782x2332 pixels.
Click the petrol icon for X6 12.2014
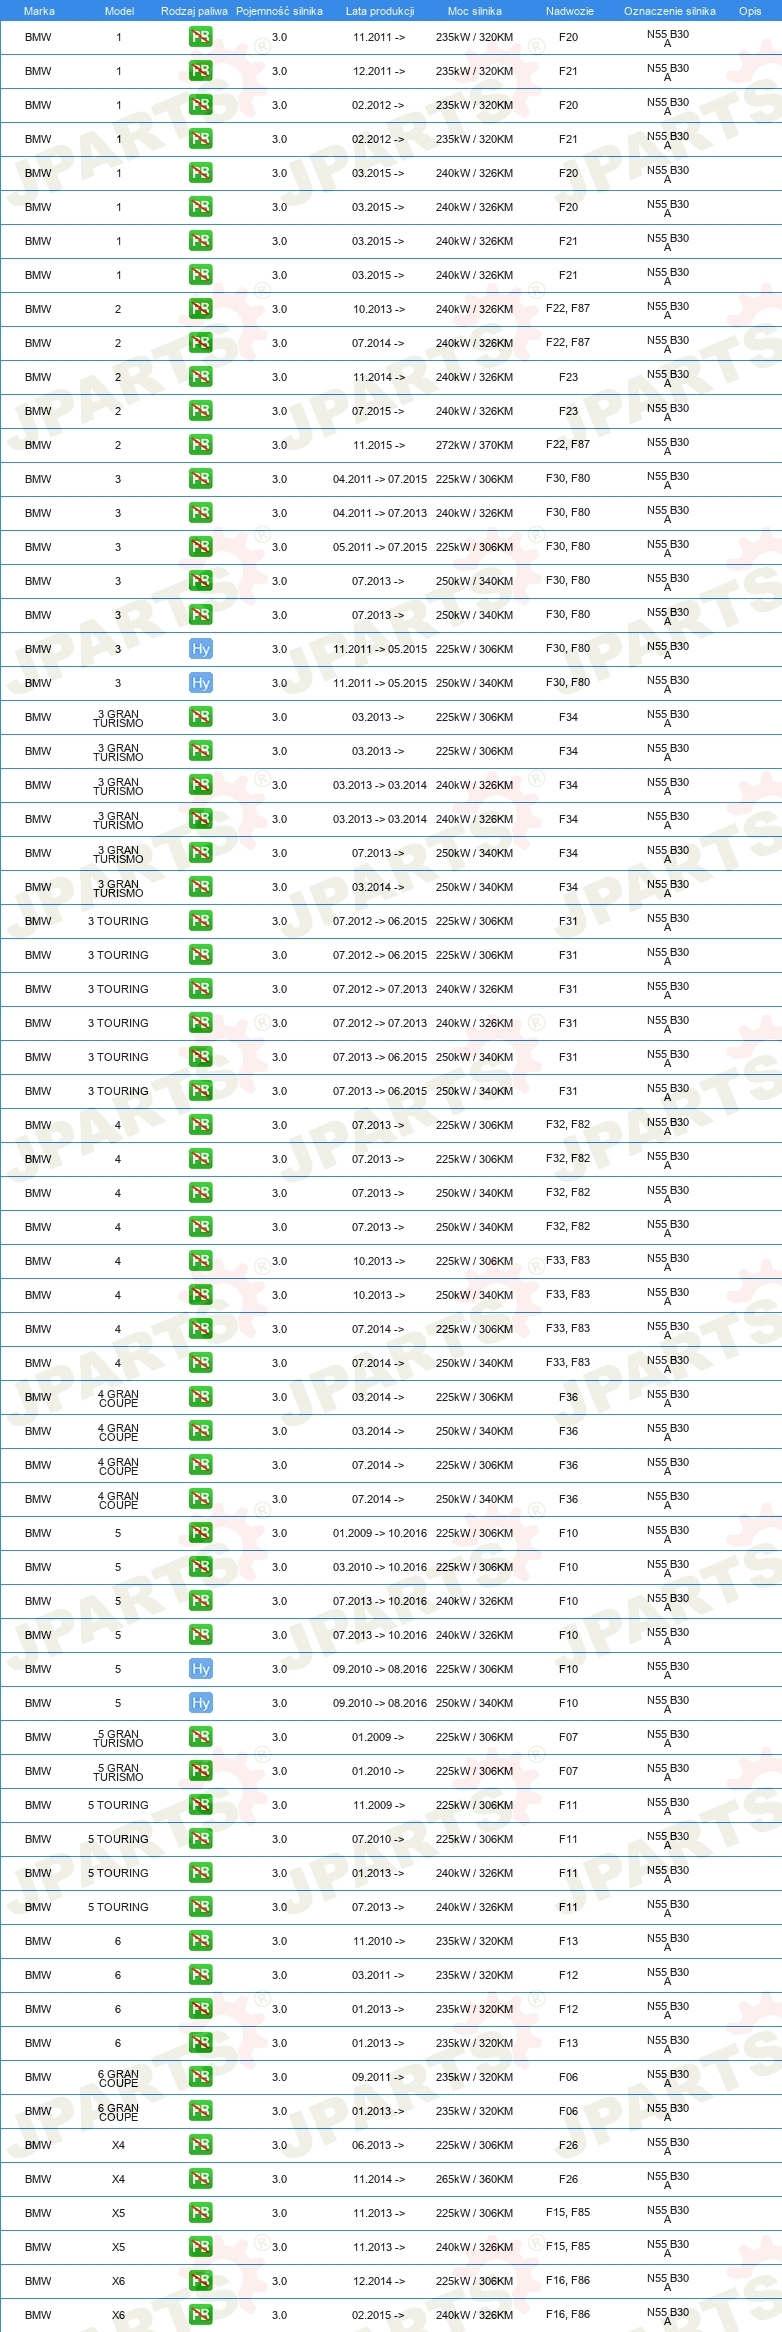(200, 2281)
